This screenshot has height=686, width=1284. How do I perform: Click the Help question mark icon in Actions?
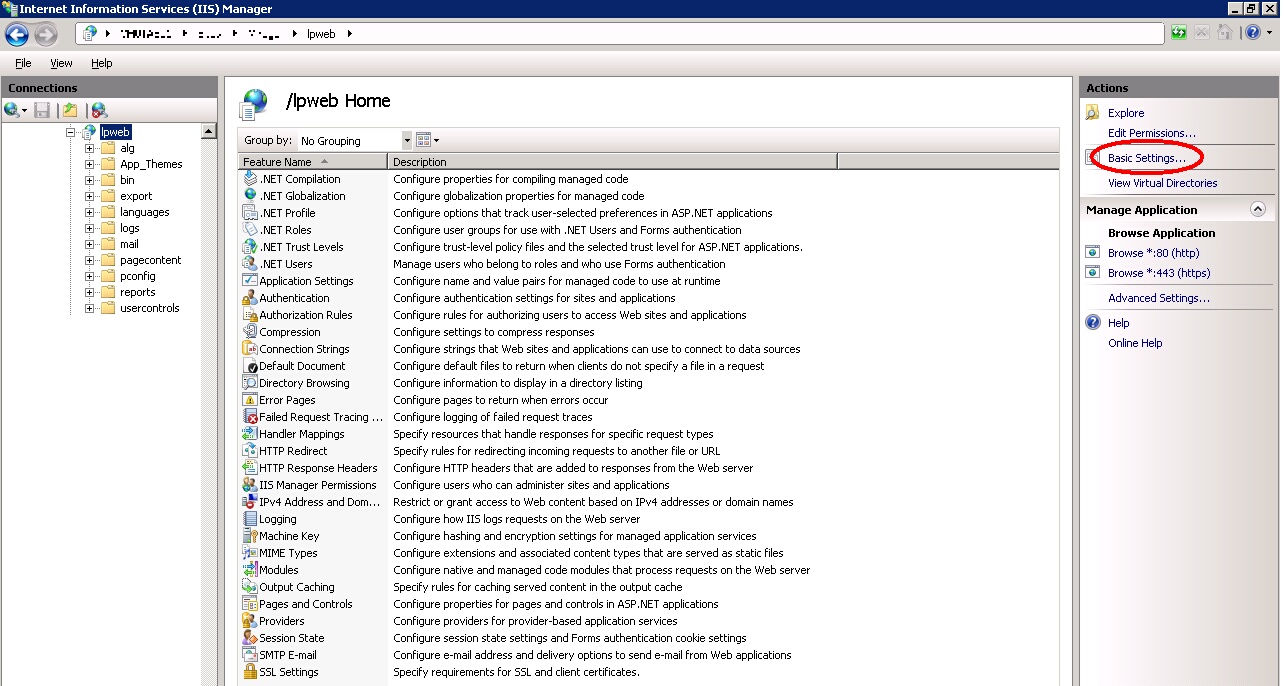(x=1093, y=323)
